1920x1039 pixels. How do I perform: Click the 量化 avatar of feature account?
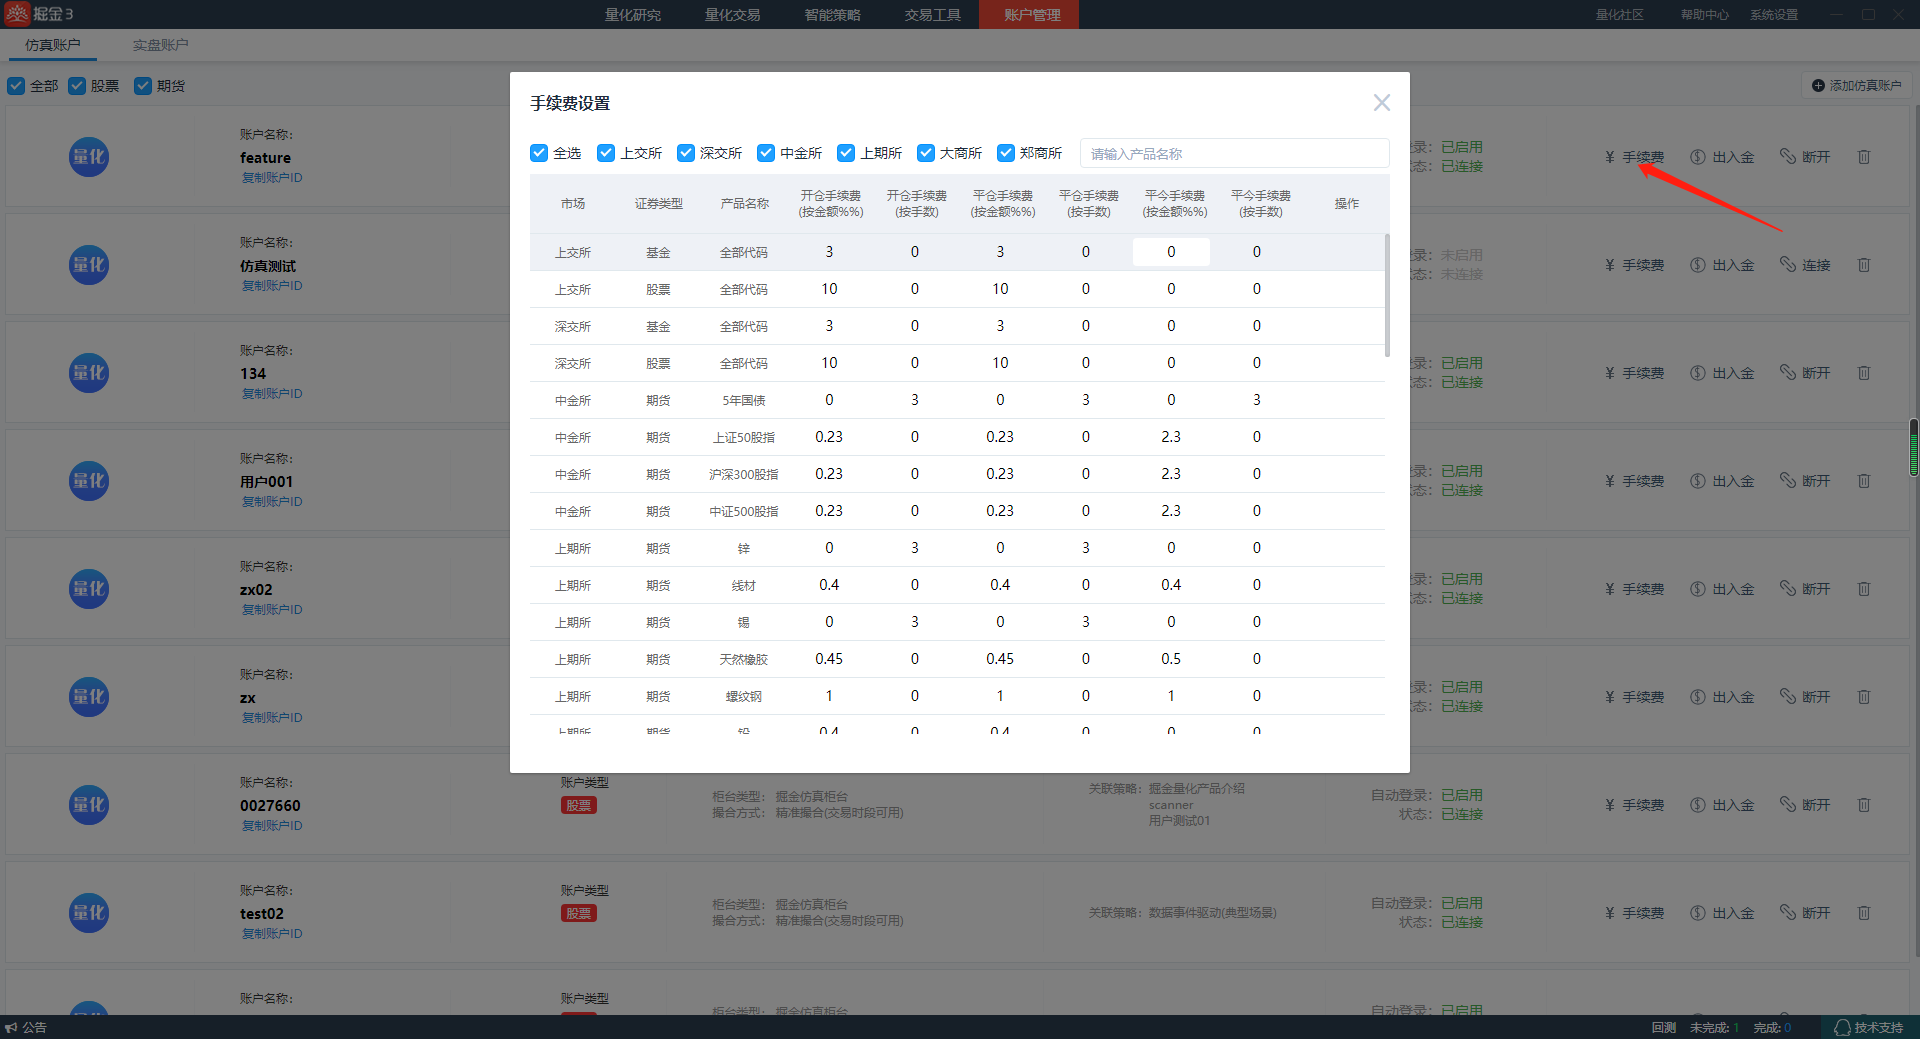(x=89, y=157)
